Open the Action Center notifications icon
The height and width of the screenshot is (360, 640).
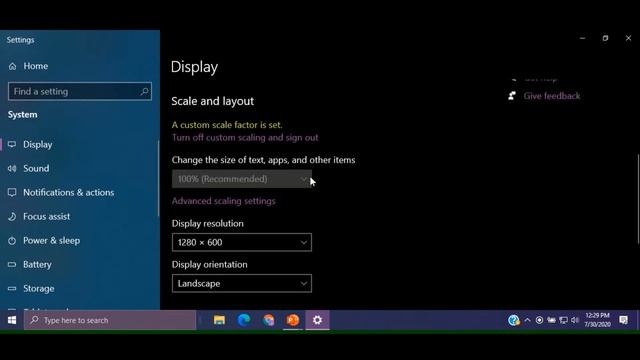[x=623, y=320]
